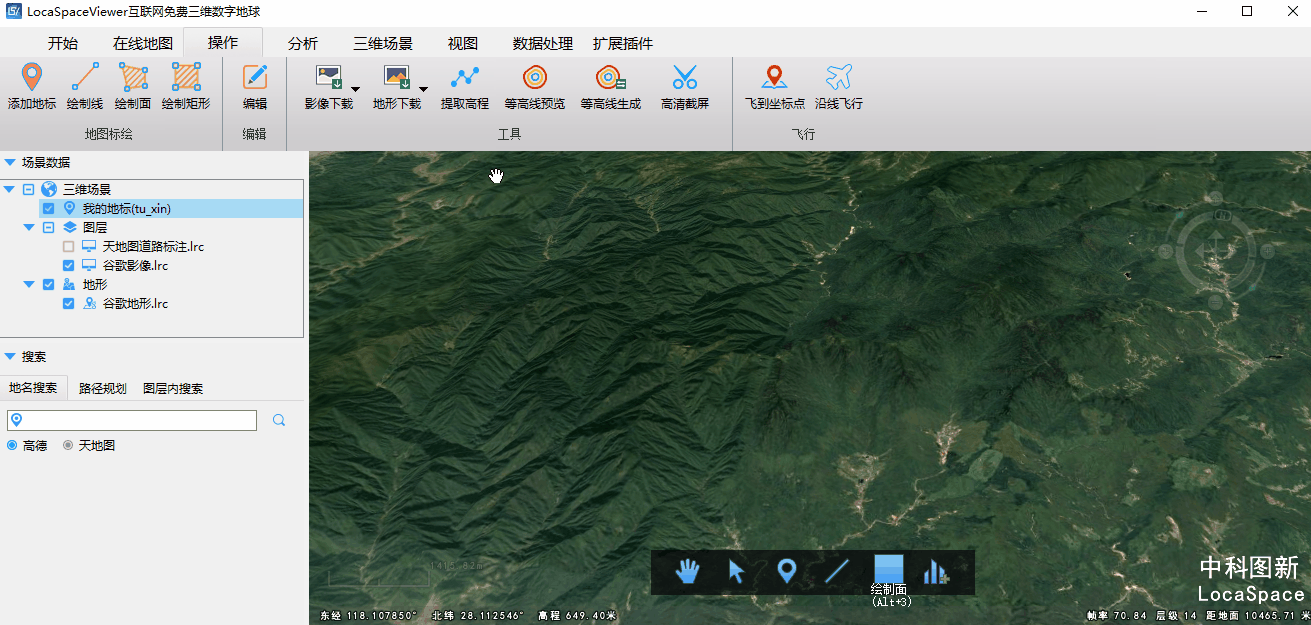Collapse the 场景数据 panel
1311x625 pixels.
click(x=9, y=162)
